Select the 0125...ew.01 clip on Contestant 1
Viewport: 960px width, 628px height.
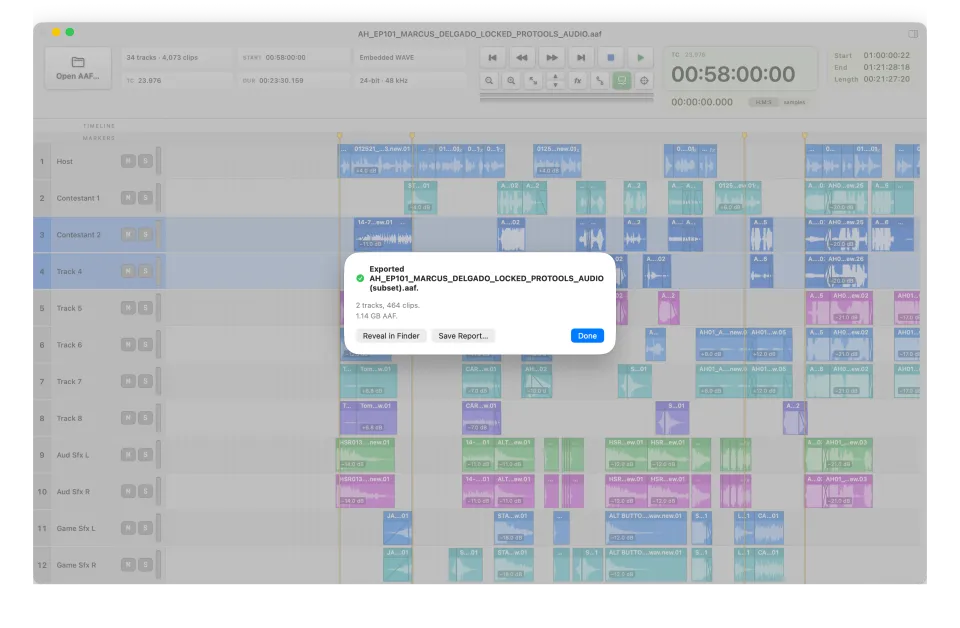738,198
